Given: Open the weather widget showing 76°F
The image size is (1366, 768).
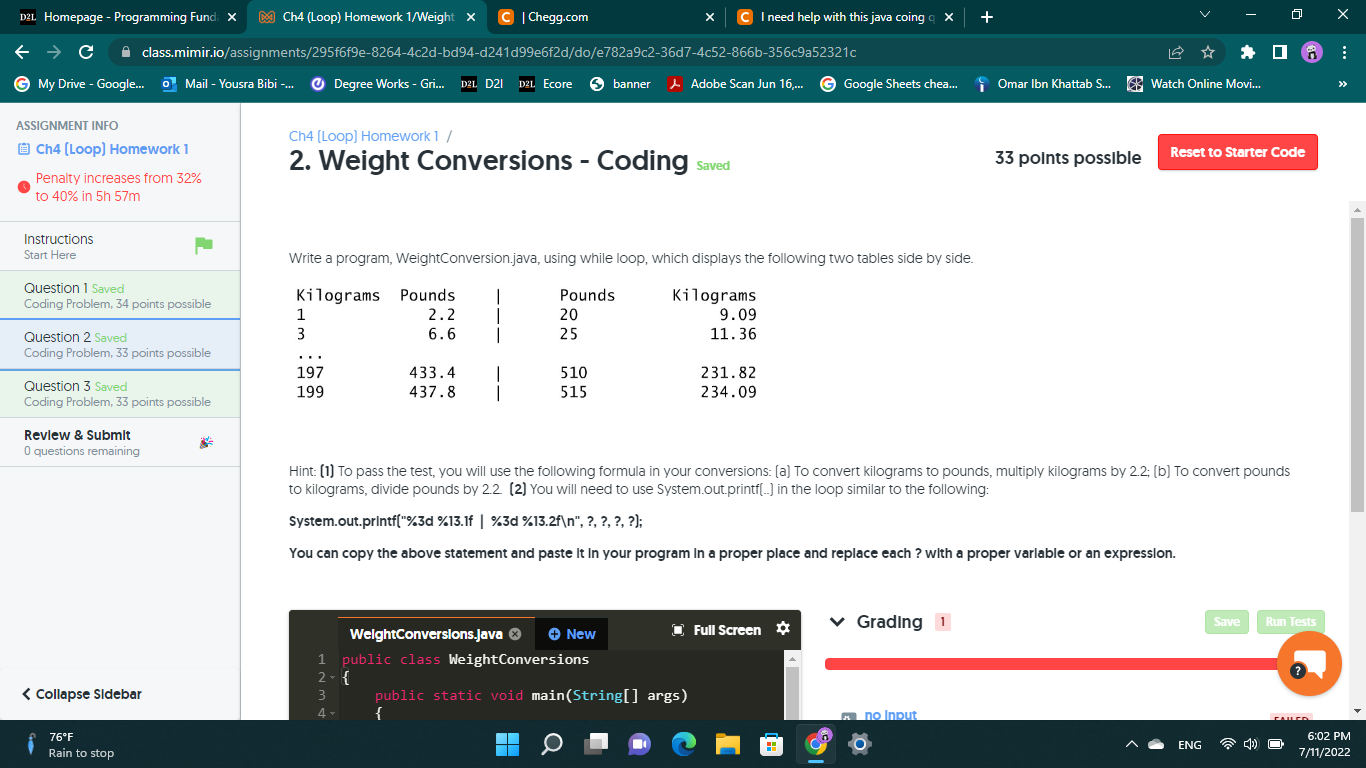Looking at the screenshot, I should pyautogui.click(x=70, y=744).
